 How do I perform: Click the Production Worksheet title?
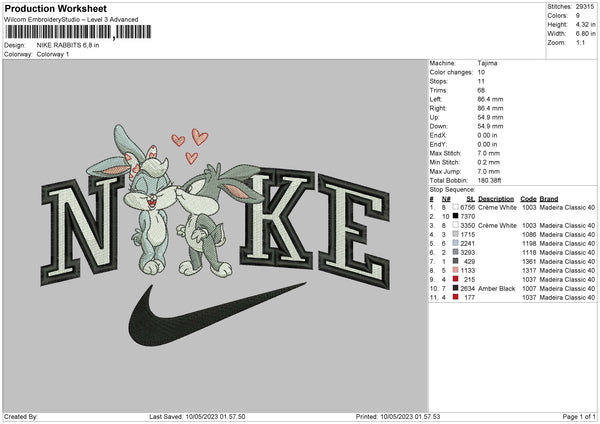tap(54, 8)
